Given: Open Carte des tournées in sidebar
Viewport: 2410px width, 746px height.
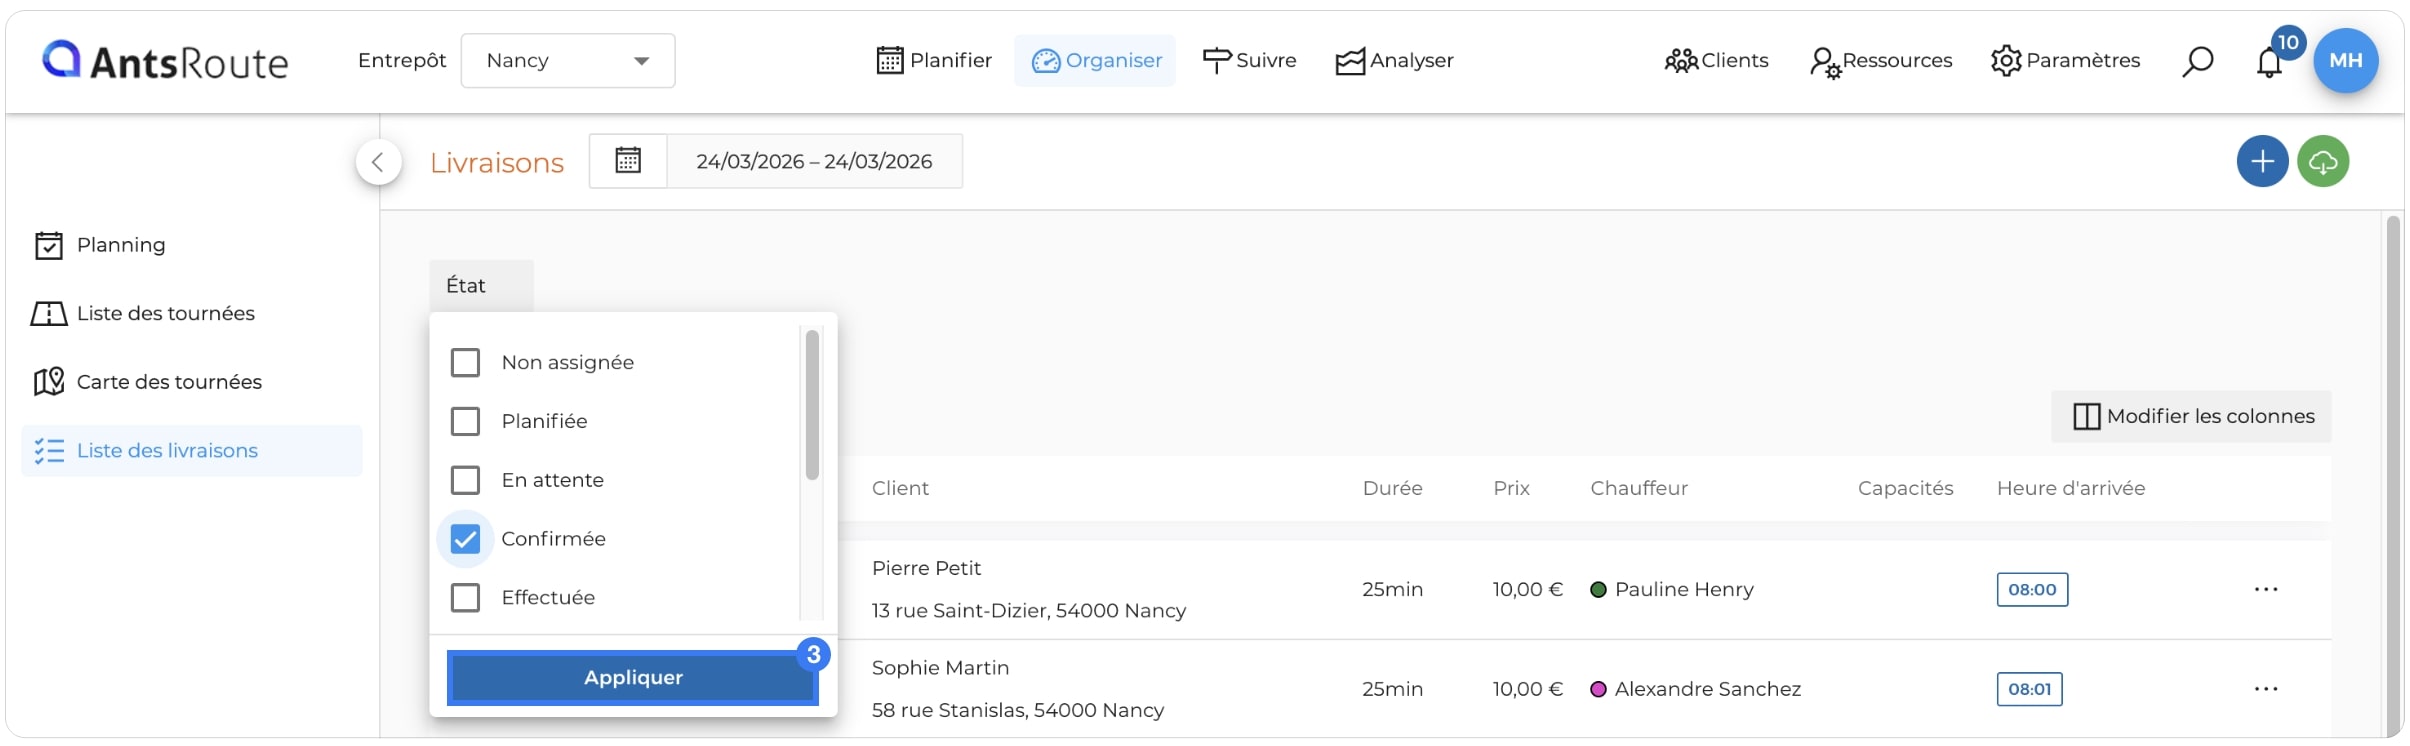Looking at the screenshot, I should [x=148, y=382].
